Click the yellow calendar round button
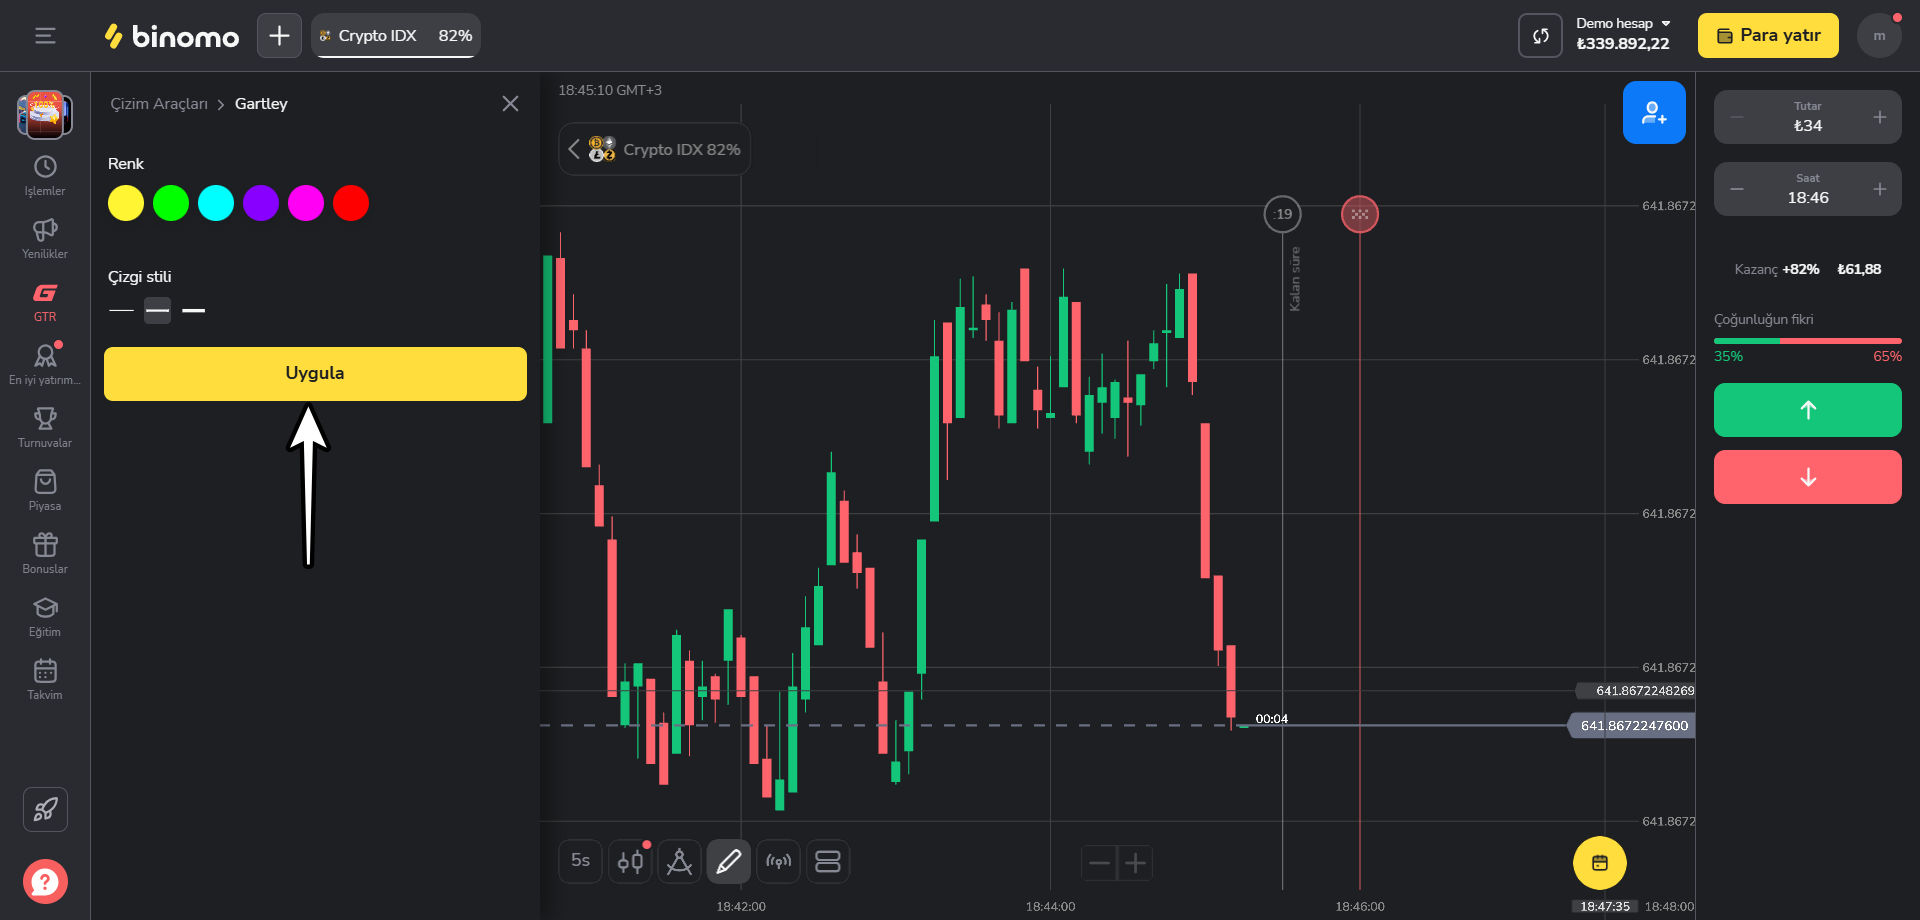This screenshot has height=920, width=1920. click(1600, 863)
